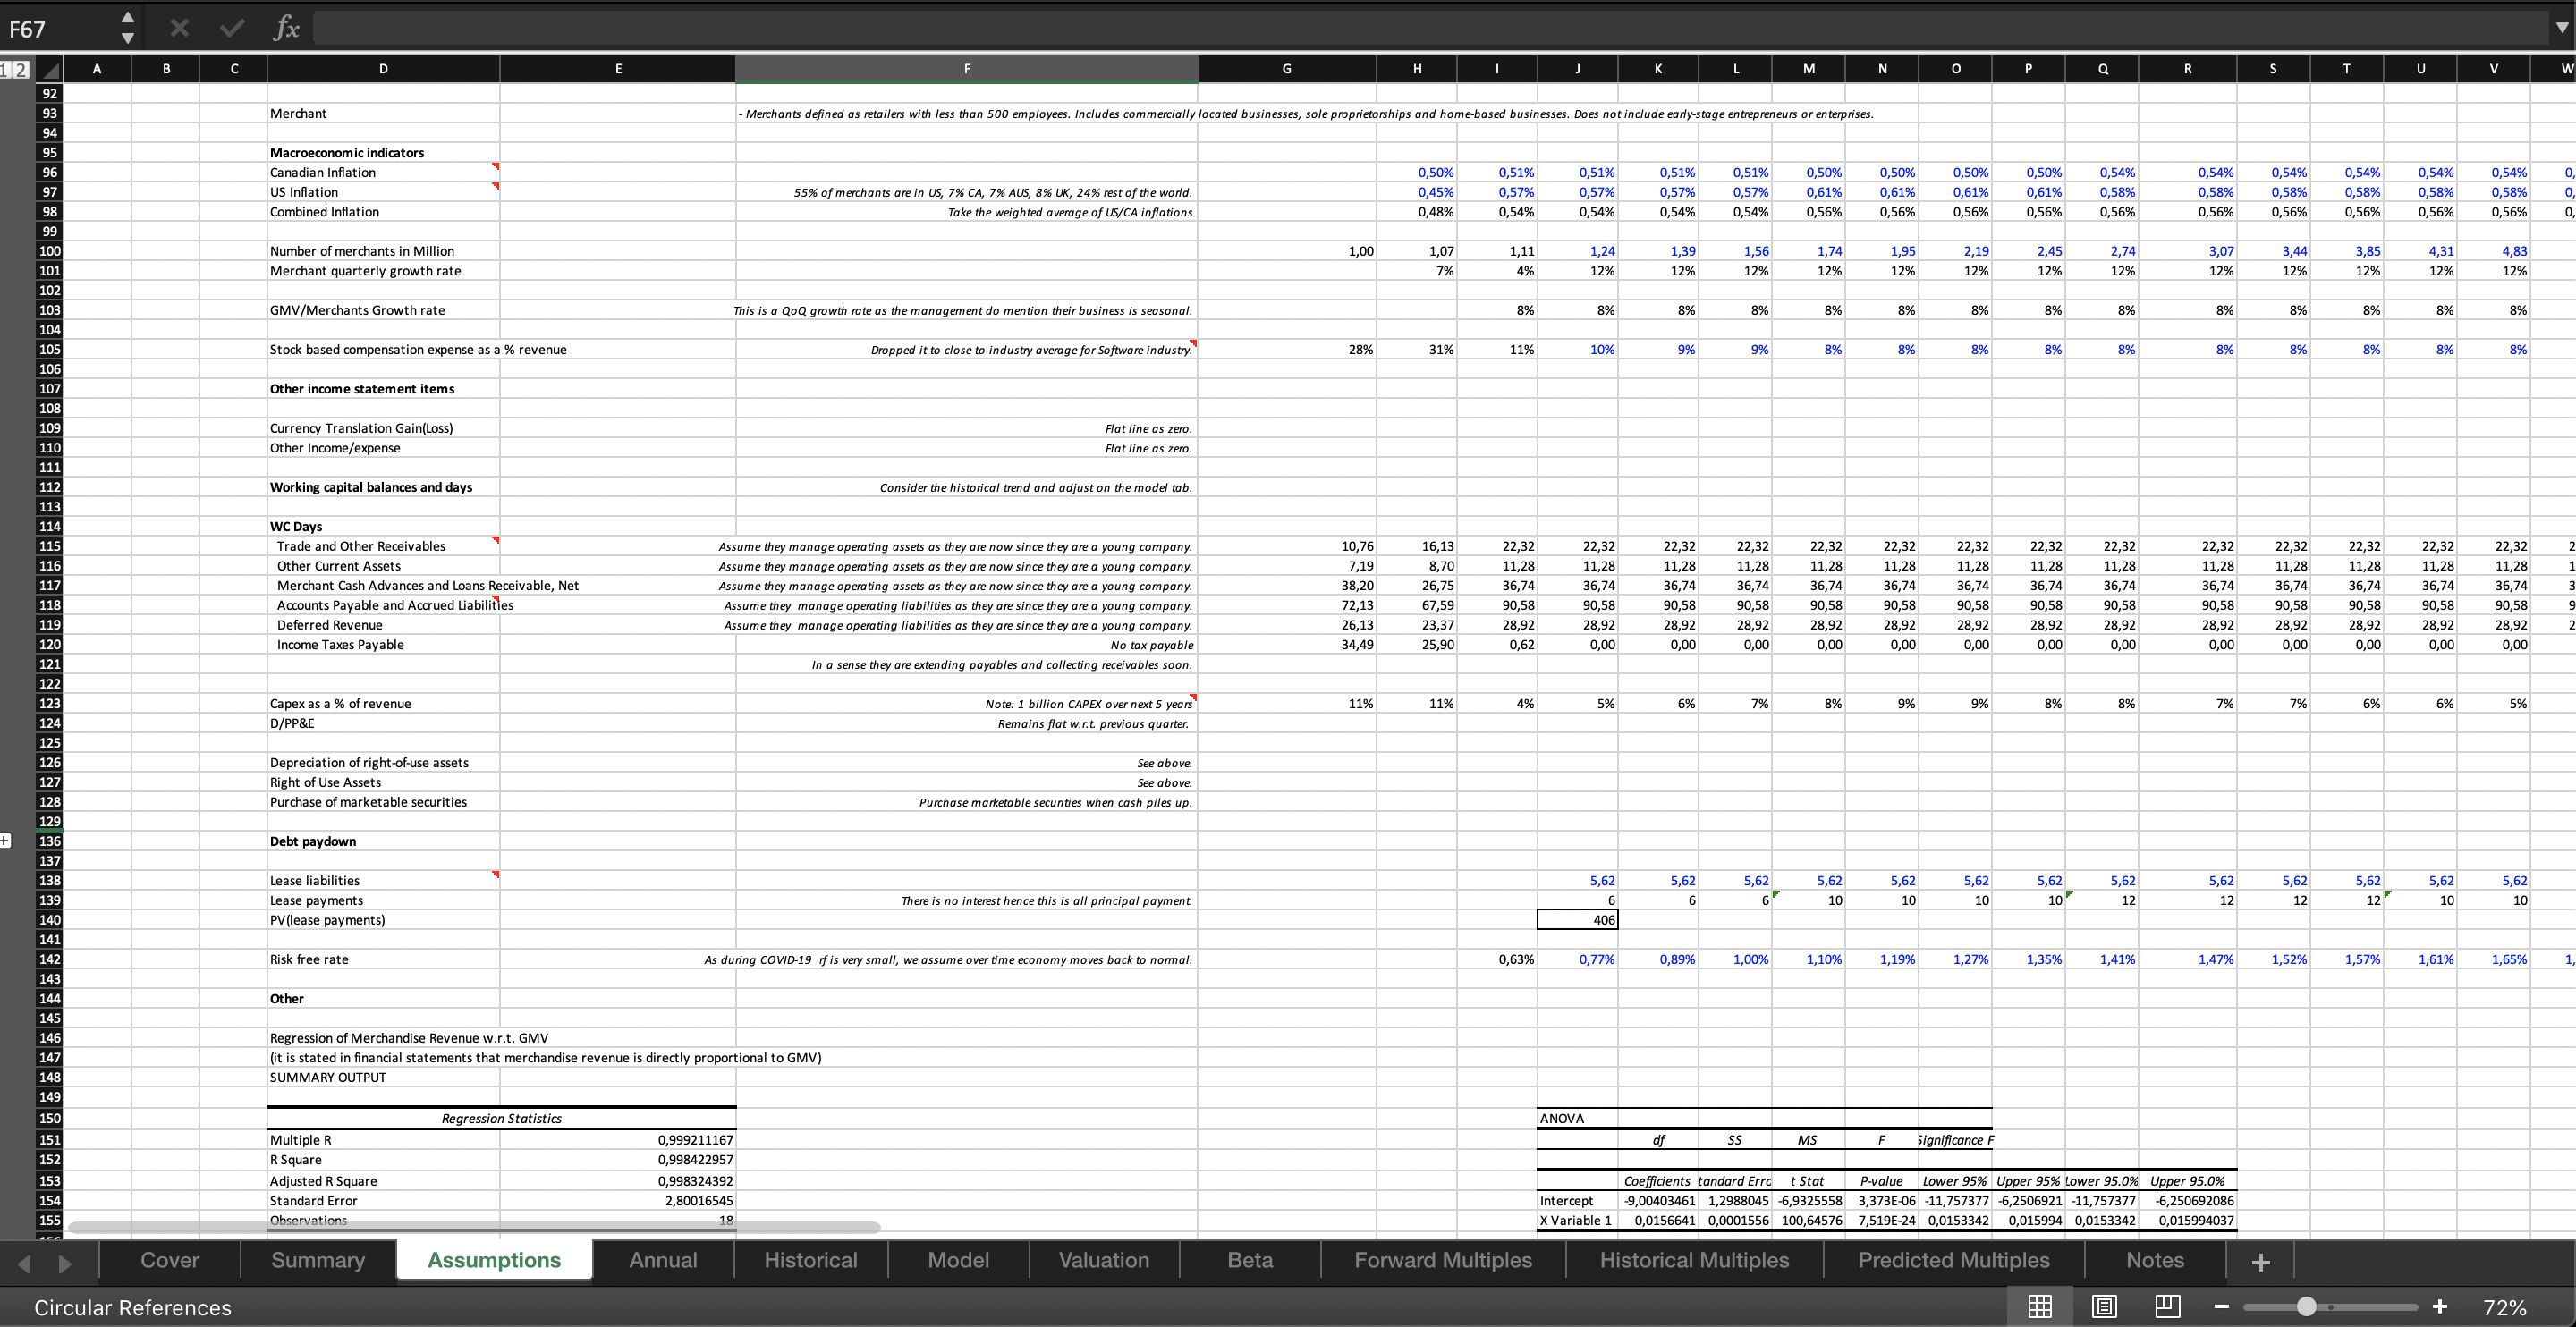
Task: Add a new sheet with plus icon
Action: click(x=2260, y=1262)
